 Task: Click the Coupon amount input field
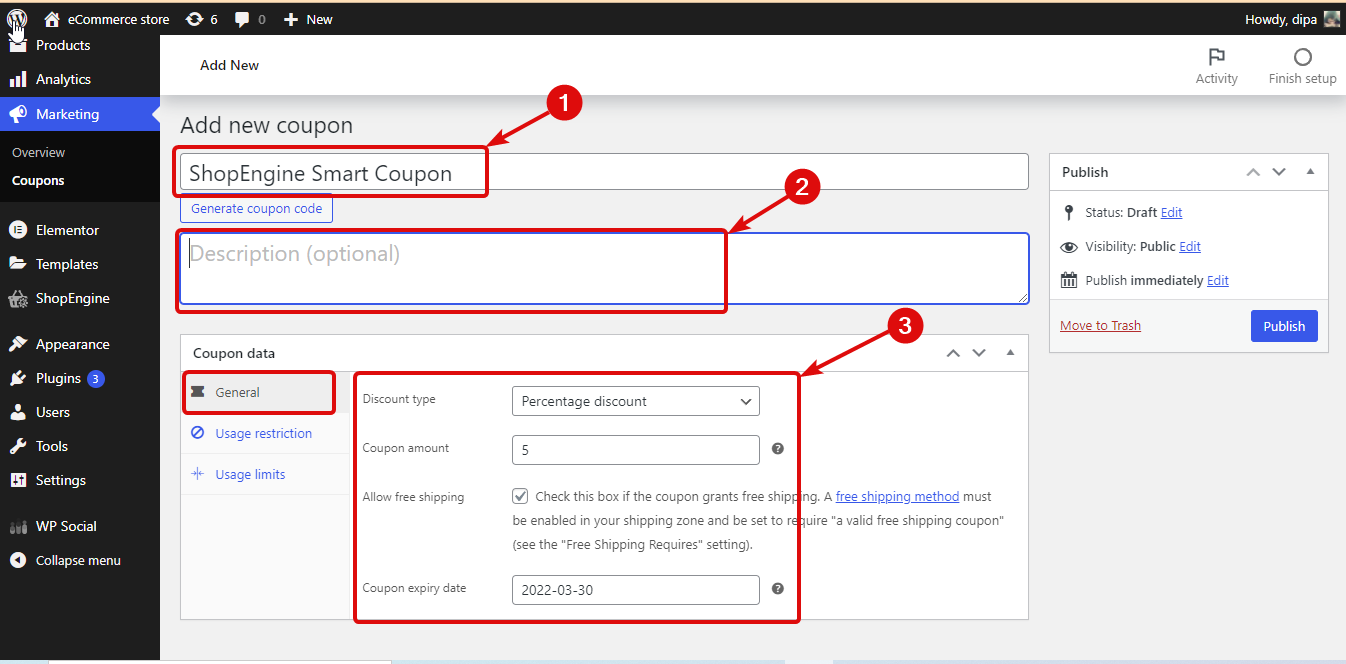pos(636,450)
